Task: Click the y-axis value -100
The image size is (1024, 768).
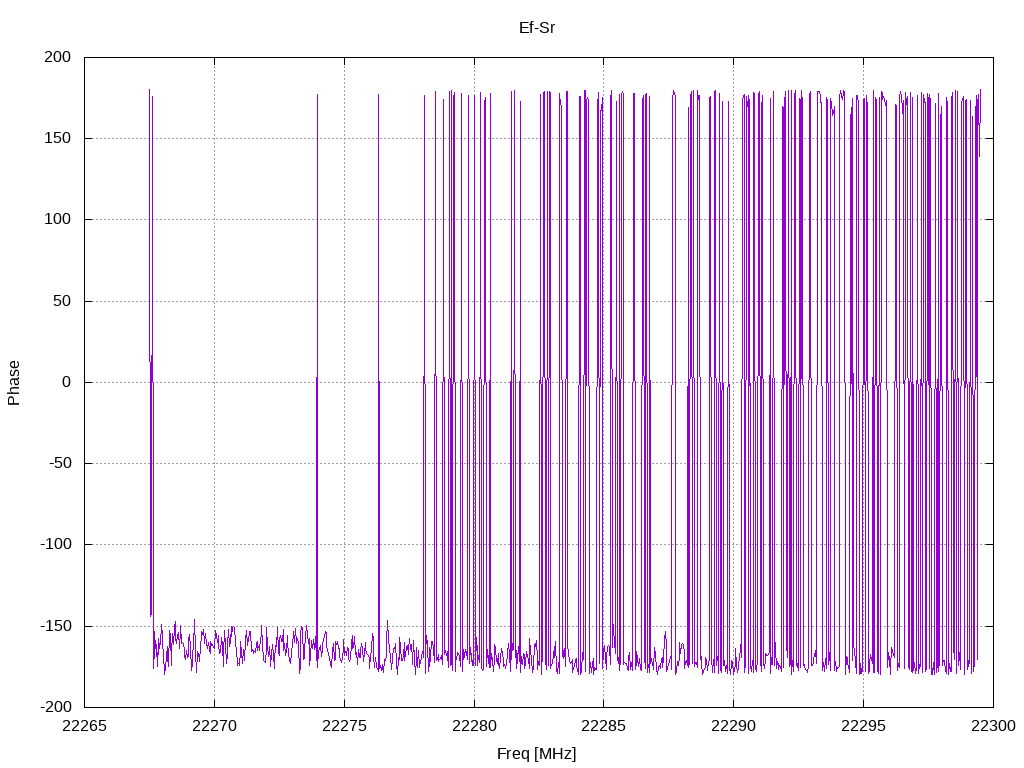Action: click(x=56, y=544)
